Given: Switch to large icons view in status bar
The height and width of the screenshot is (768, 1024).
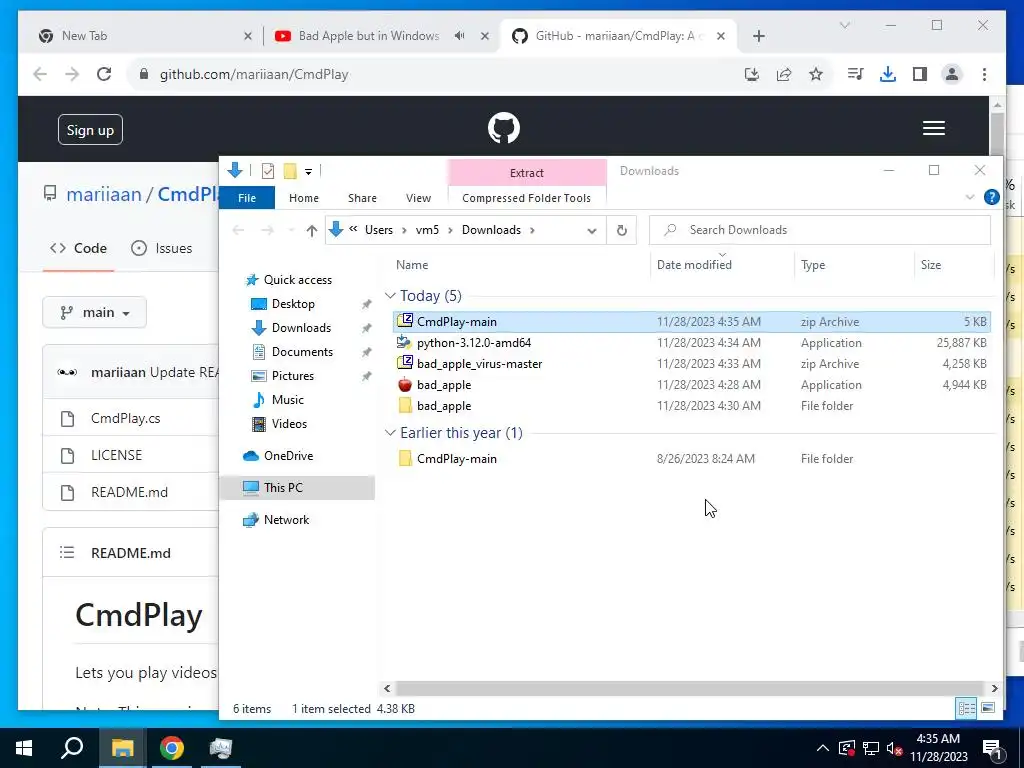Looking at the screenshot, I should pyautogui.click(x=987, y=708).
